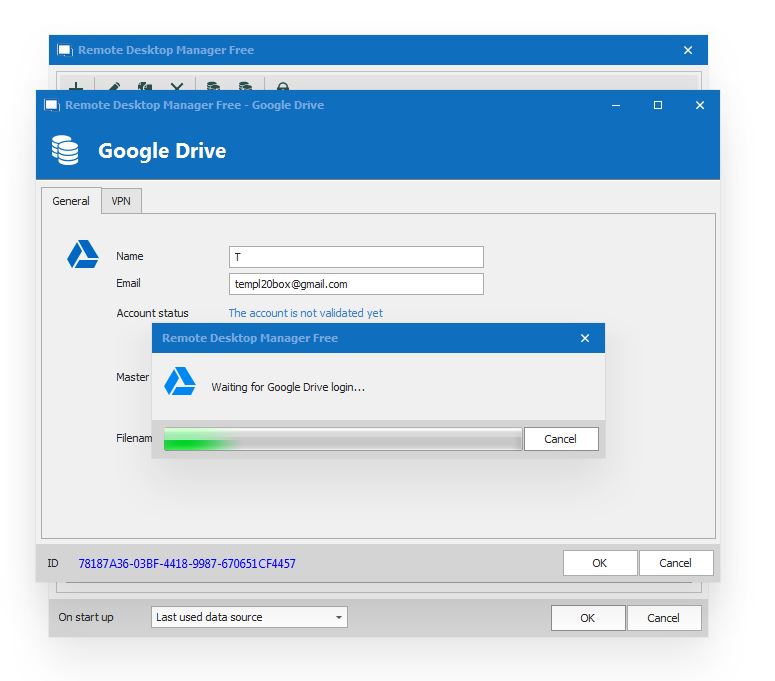Click the Google Drive logo beside the Name field

coord(83,255)
